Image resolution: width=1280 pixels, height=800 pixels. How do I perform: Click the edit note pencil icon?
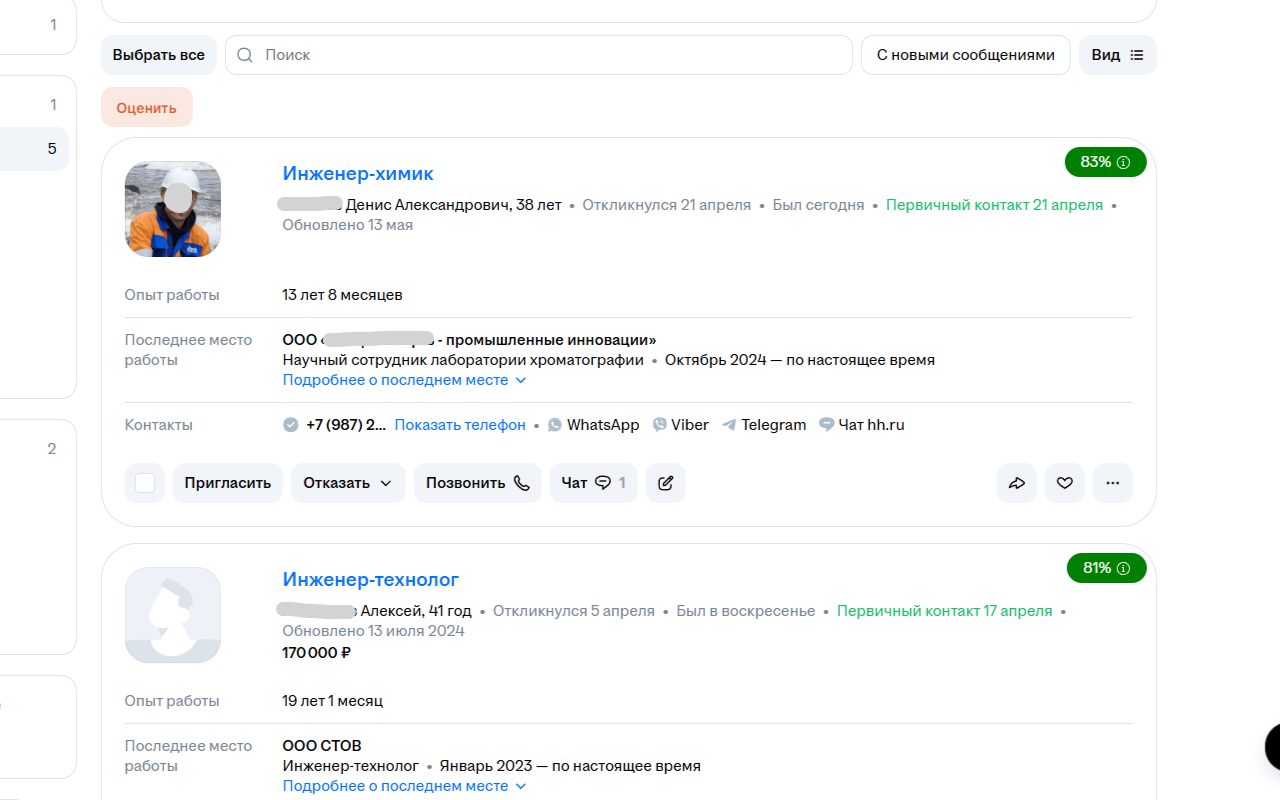coord(666,483)
